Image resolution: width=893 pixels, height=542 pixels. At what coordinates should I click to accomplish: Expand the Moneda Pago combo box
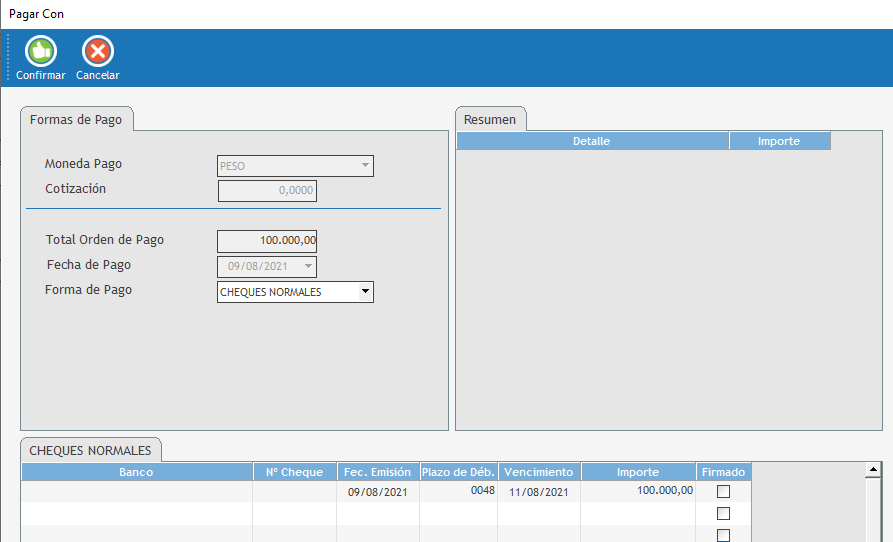[x=365, y=166]
